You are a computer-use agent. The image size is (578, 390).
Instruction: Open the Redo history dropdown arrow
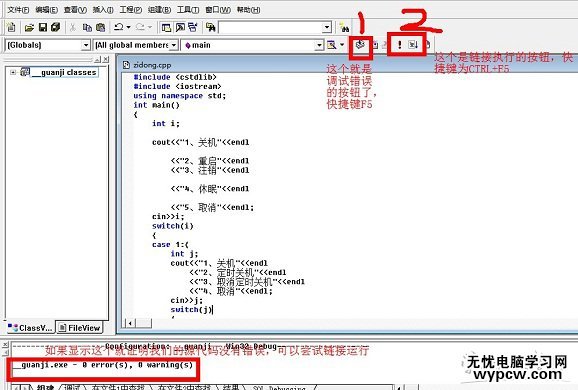pyautogui.click(x=150, y=27)
